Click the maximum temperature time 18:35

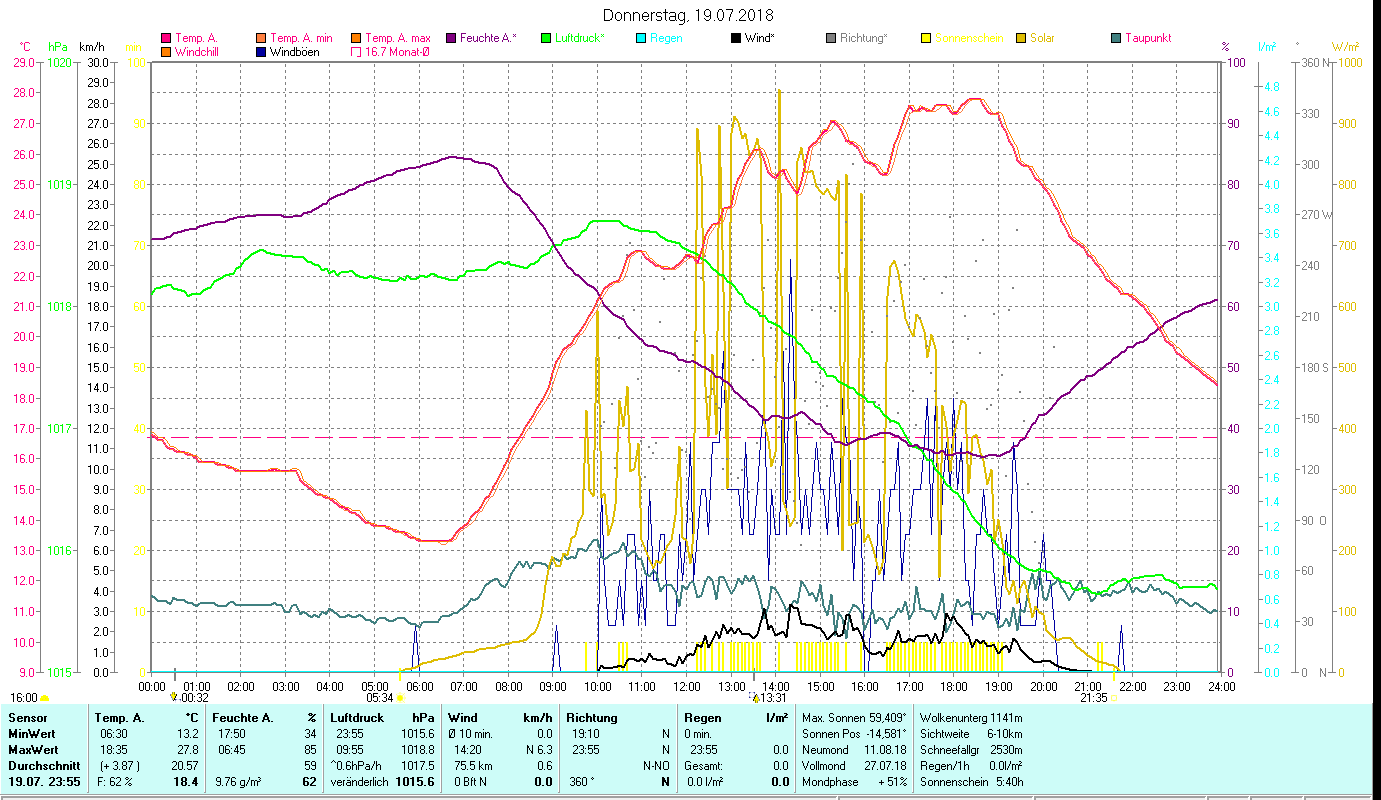pyautogui.click(x=112, y=750)
